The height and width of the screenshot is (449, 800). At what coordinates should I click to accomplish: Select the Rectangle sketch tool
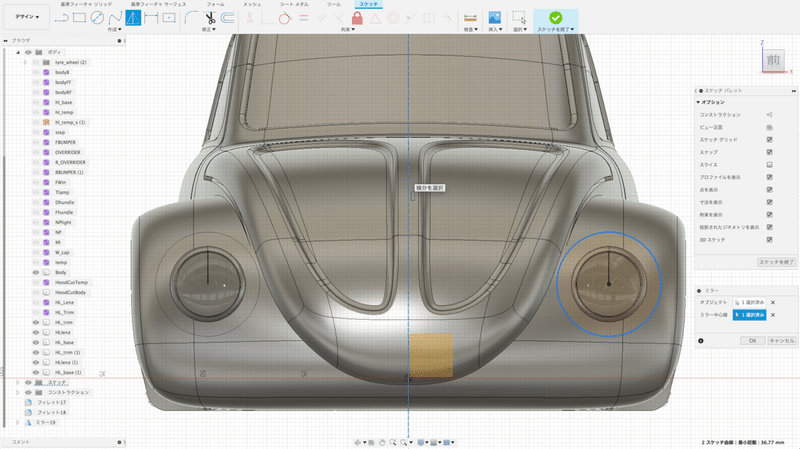pos(79,18)
